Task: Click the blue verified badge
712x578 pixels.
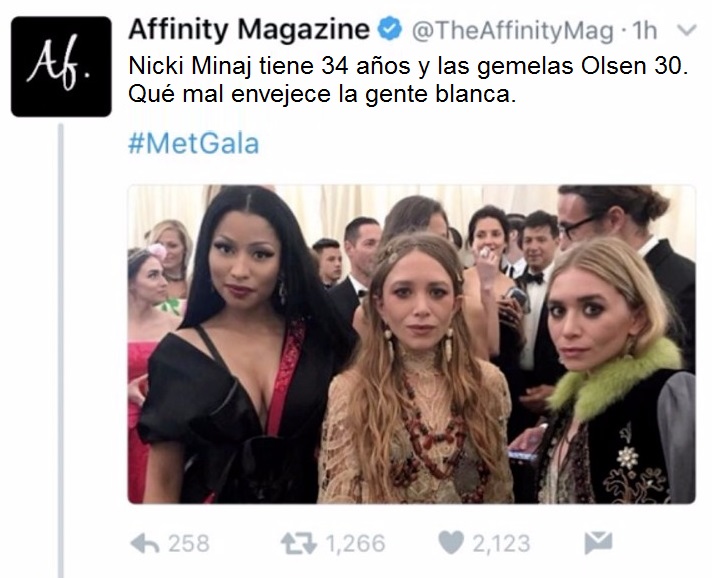Action: pyautogui.click(x=390, y=30)
